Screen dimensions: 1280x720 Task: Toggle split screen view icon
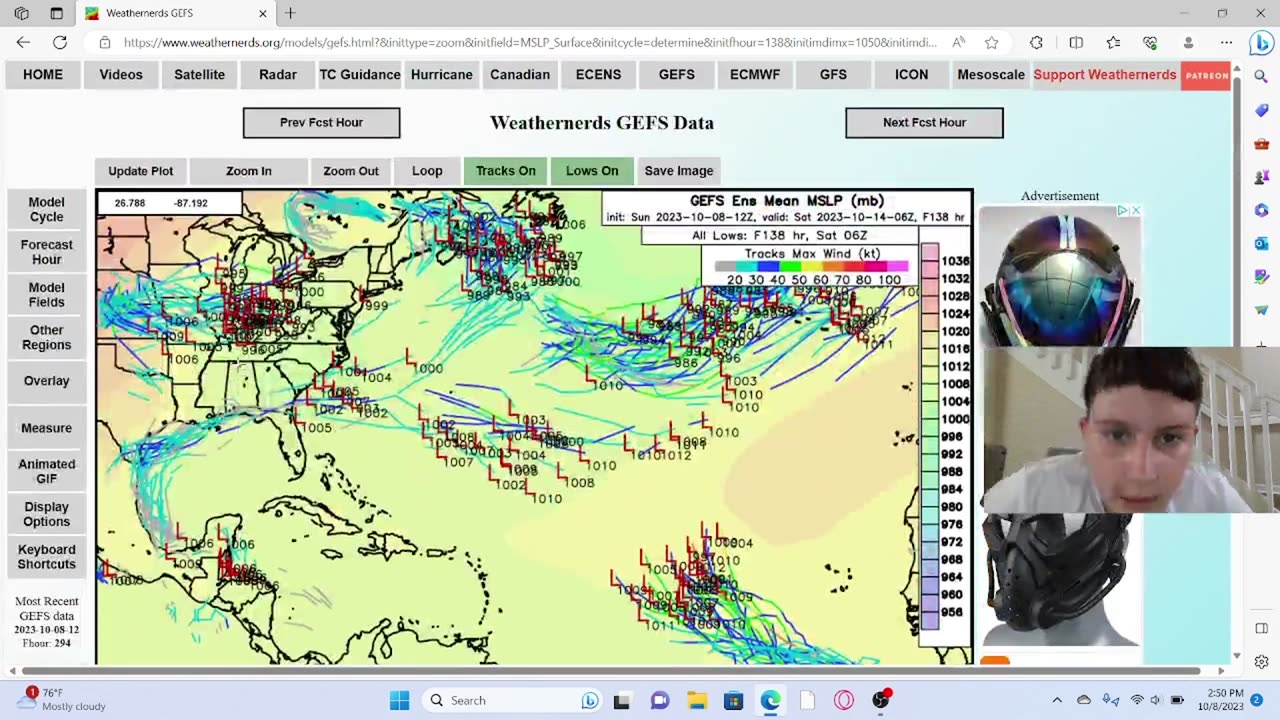pos(1076,43)
